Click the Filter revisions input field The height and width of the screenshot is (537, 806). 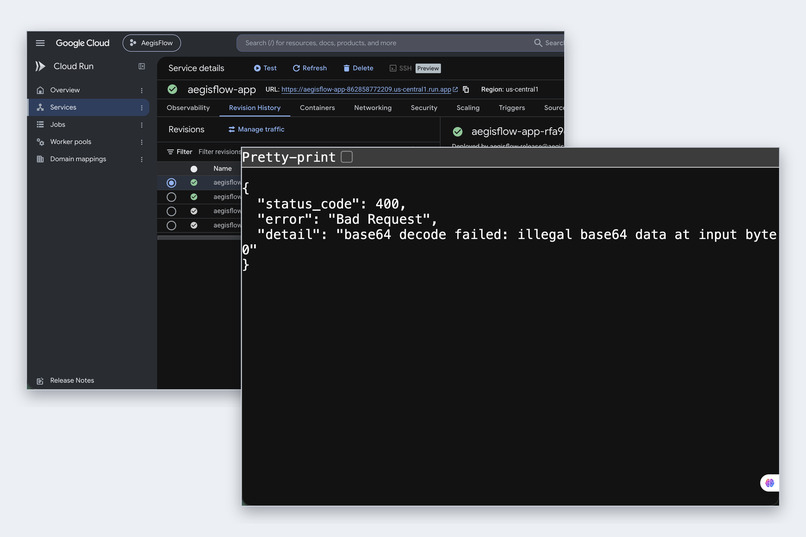(x=219, y=152)
